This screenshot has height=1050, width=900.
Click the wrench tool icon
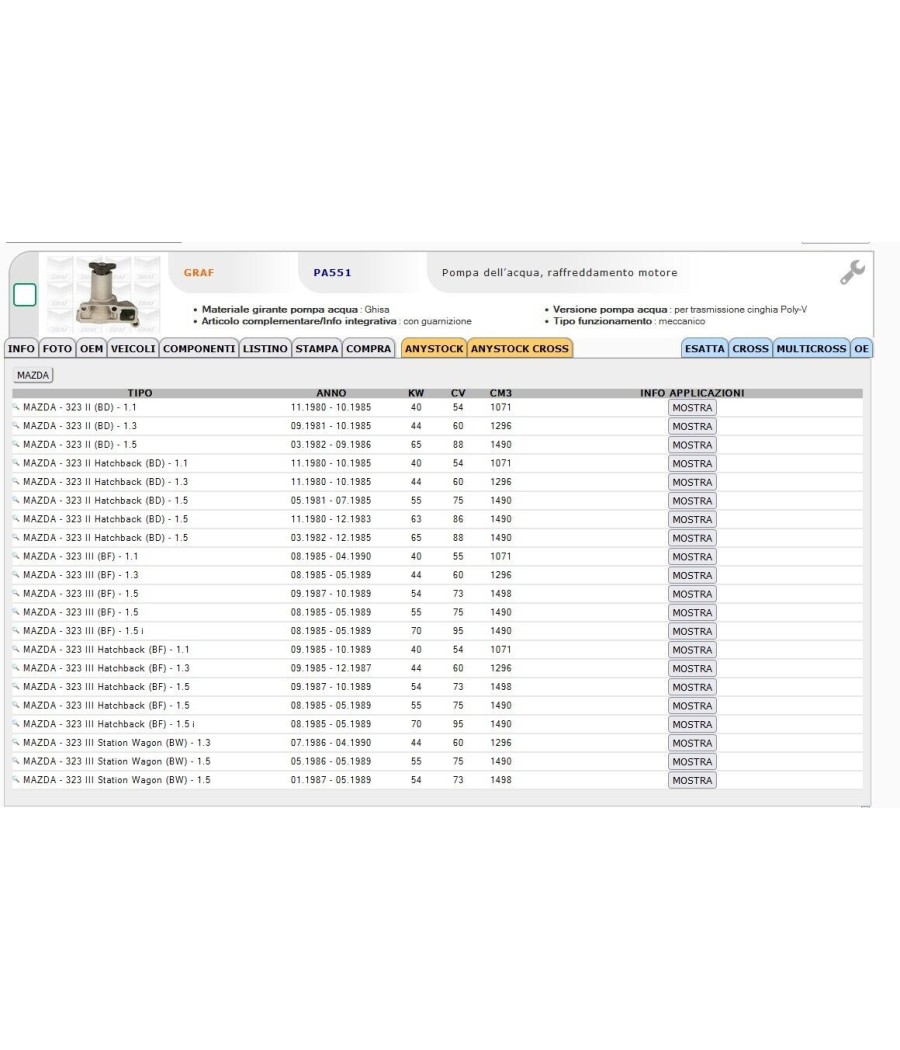pyautogui.click(x=852, y=272)
